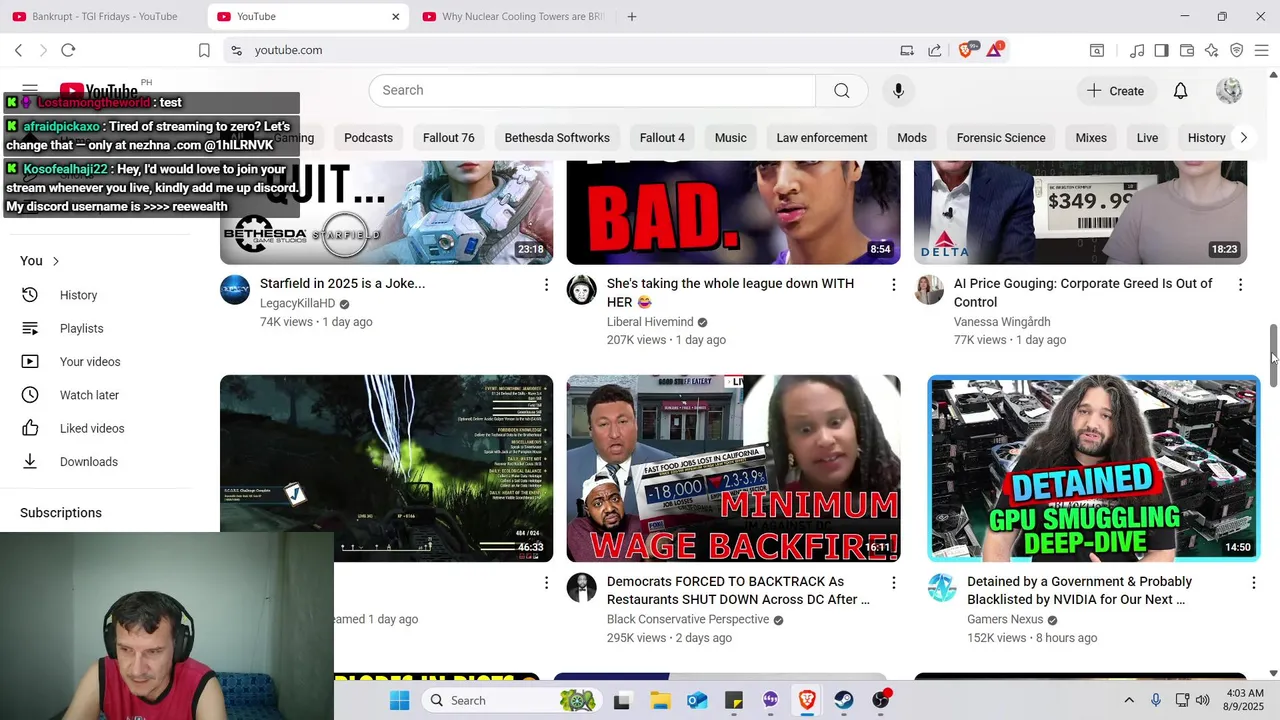Select the Music filter chip
Screen dimensions: 1280x720
tap(730, 138)
